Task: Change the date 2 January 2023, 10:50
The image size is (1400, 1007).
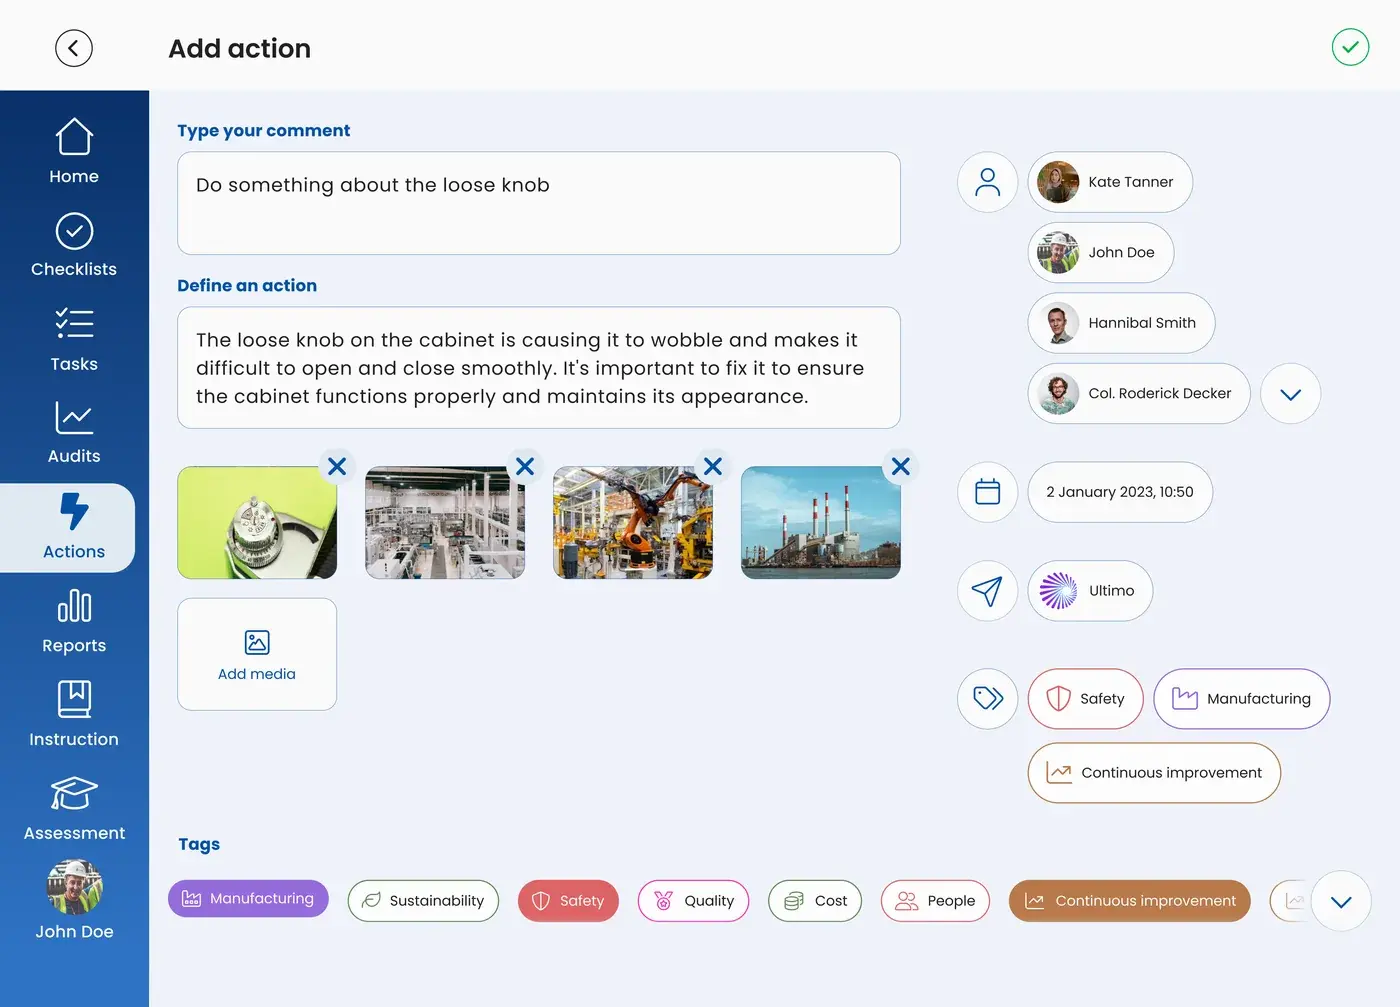Action: [x=1120, y=492]
